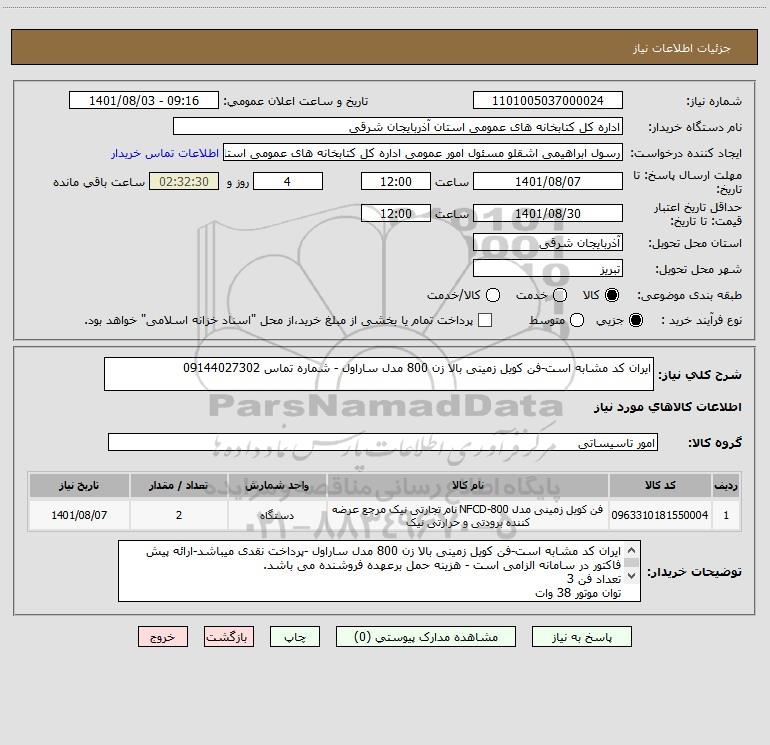Click the شماره نیاز field 1101005037000024

[548, 100]
